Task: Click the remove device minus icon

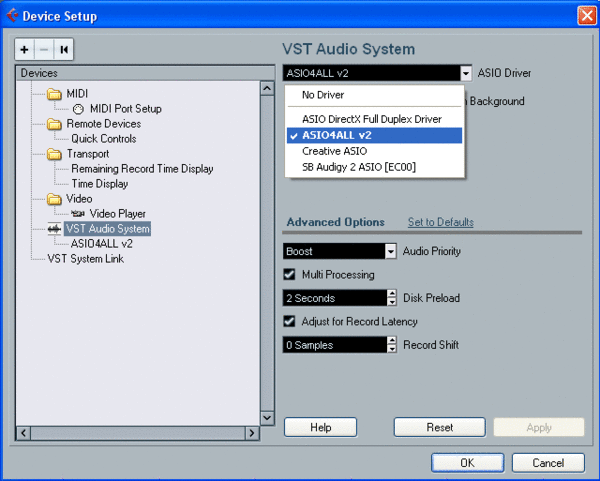Action: 44,49
